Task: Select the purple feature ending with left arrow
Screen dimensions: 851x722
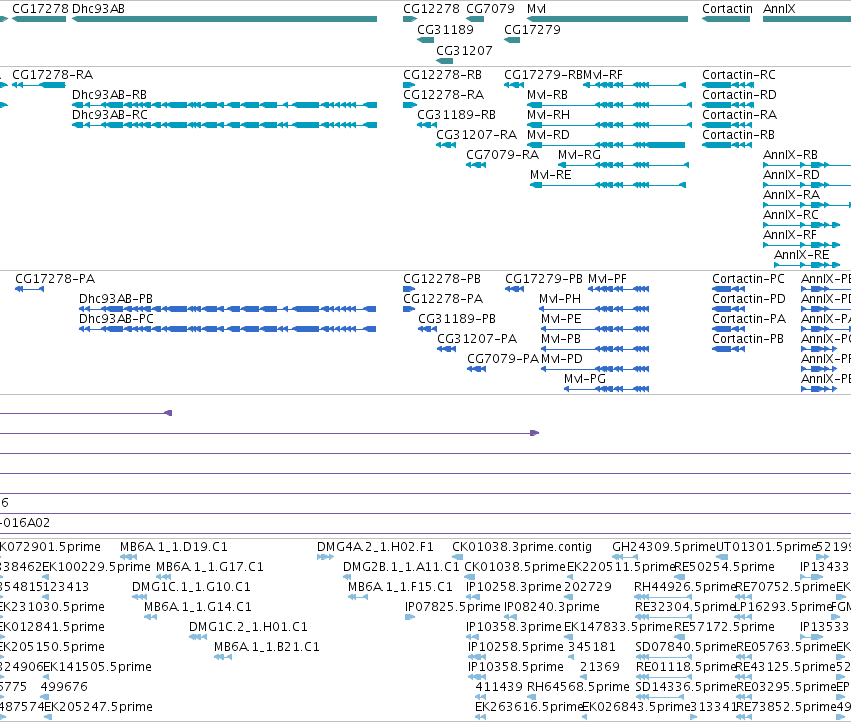Action: pos(86,413)
